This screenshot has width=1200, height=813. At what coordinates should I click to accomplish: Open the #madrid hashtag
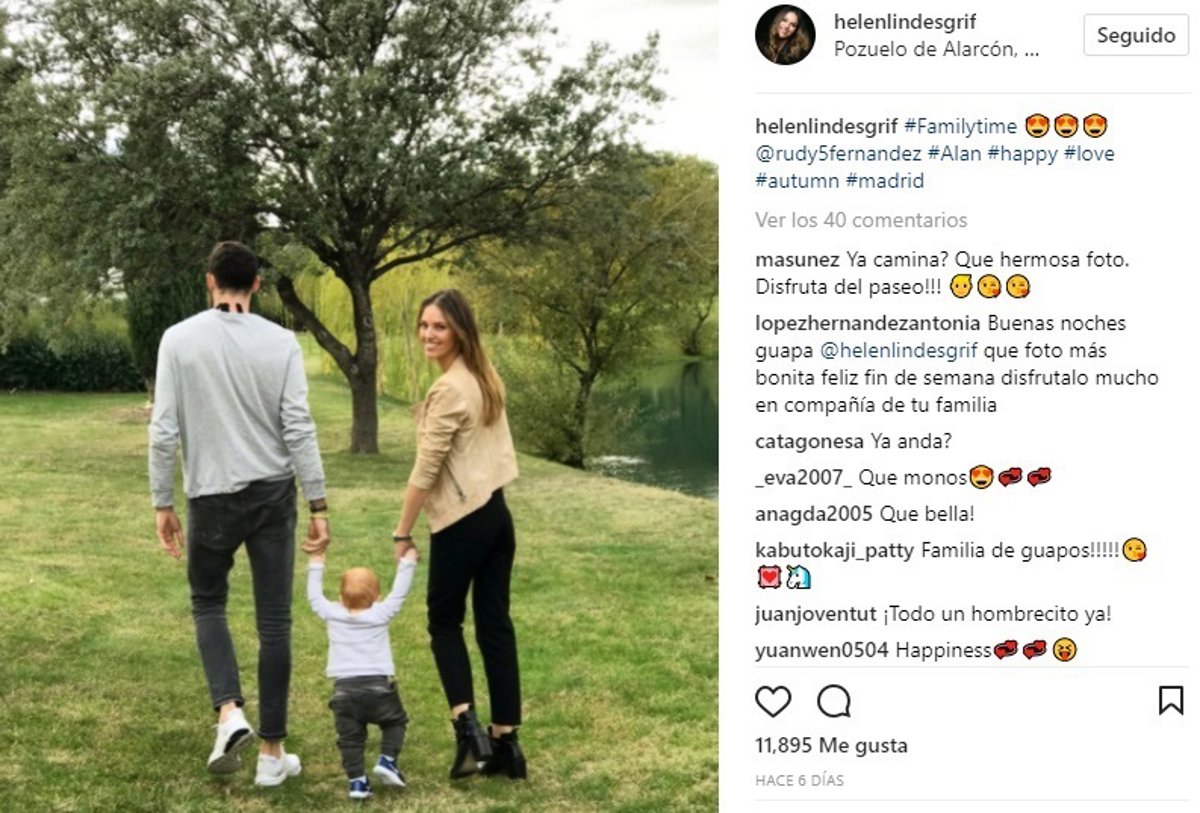click(885, 181)
